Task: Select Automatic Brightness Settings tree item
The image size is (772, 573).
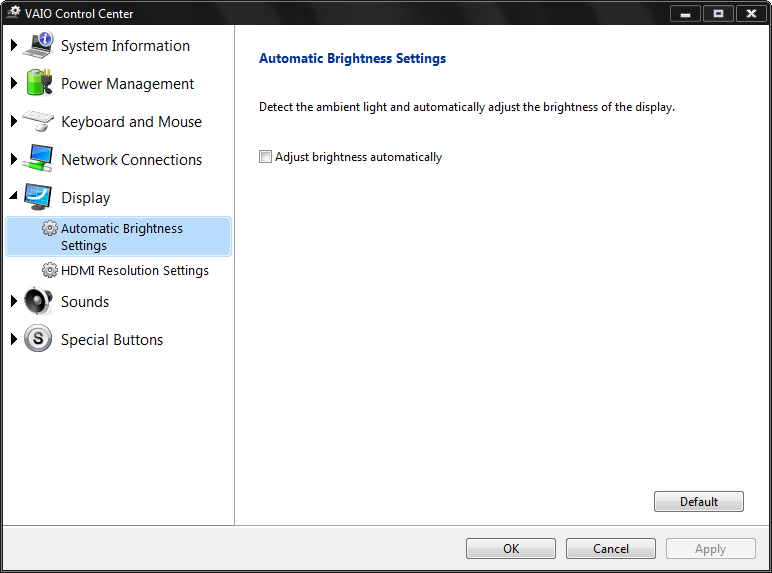Action: [x=118, y=236]
